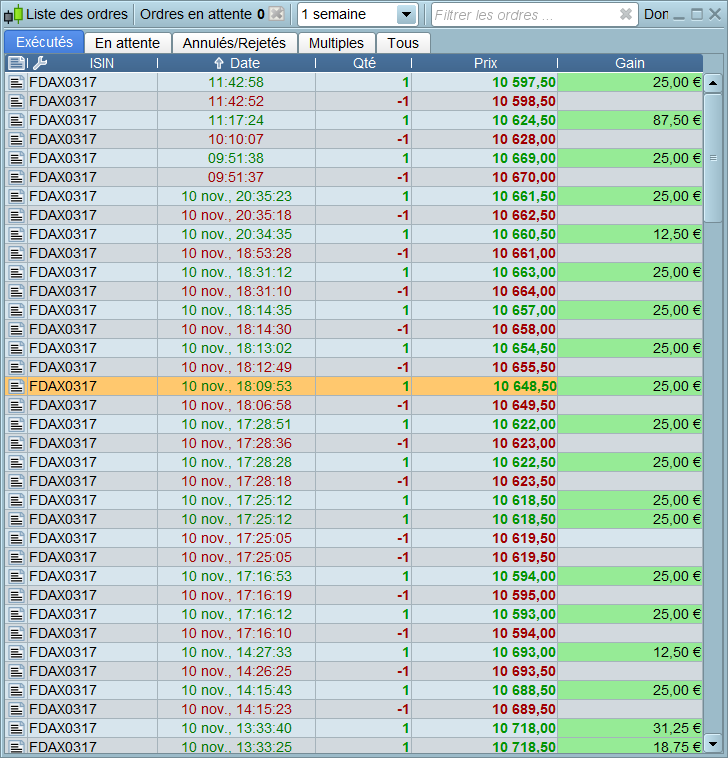This screenshot has width=728, height=758.
Task: Open order details icon for 11:42:58 row
Action: pos(16,82)
